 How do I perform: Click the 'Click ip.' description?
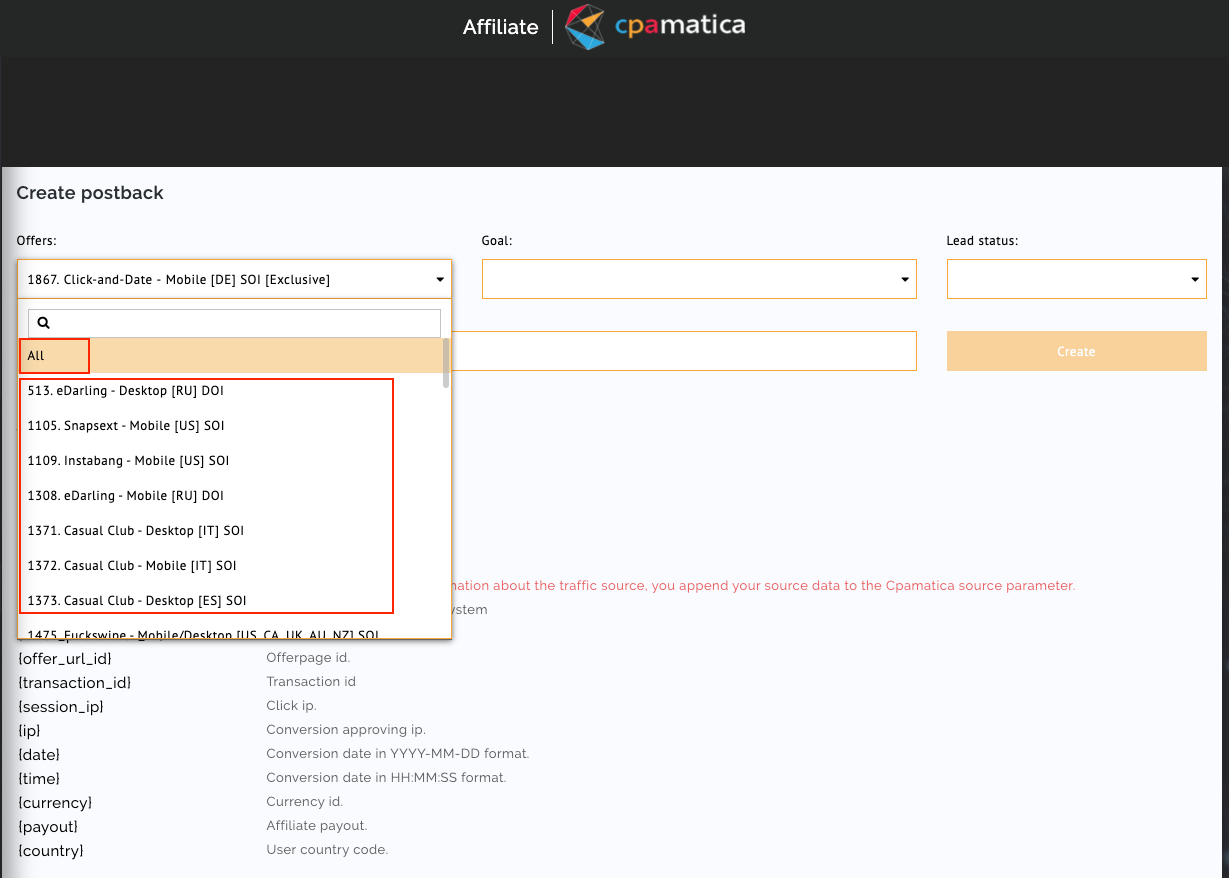point(291,706)
